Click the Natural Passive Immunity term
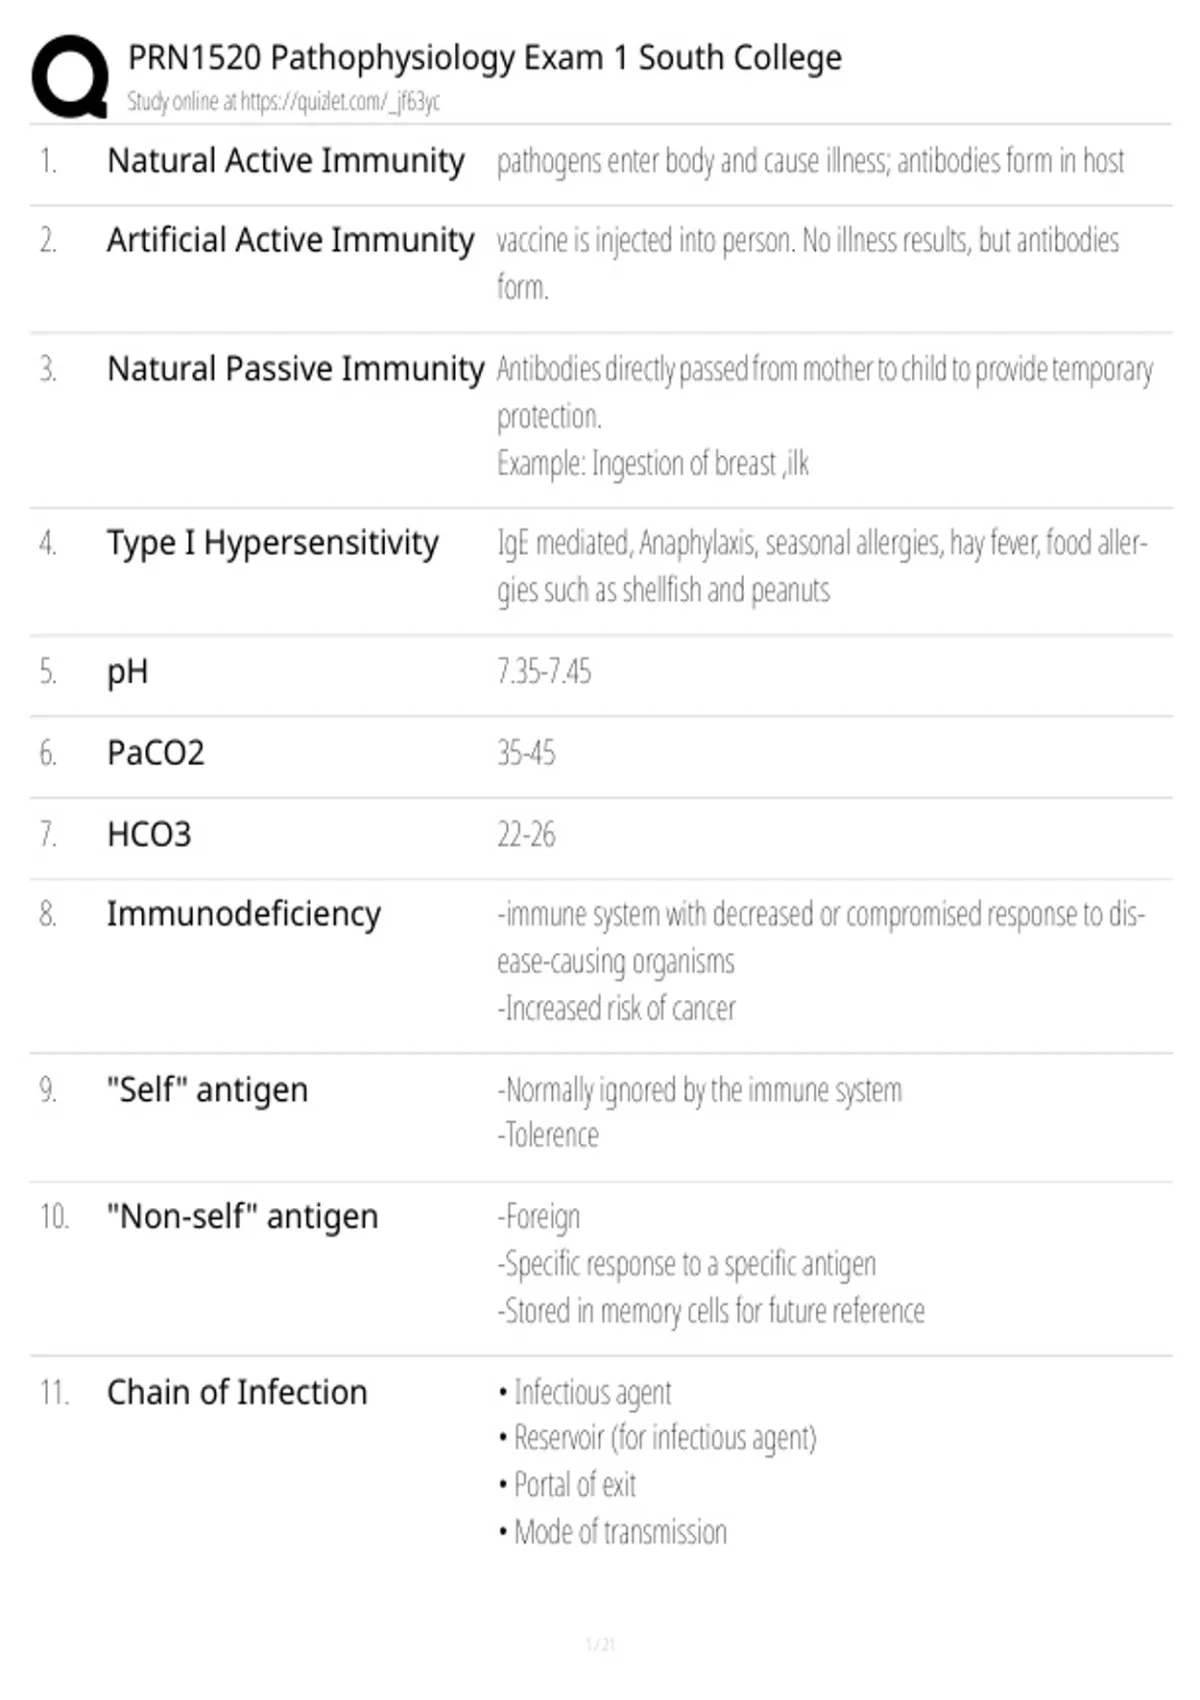Image resolution: width=1200 pixels, height=1700 pixels. point(295,369)
